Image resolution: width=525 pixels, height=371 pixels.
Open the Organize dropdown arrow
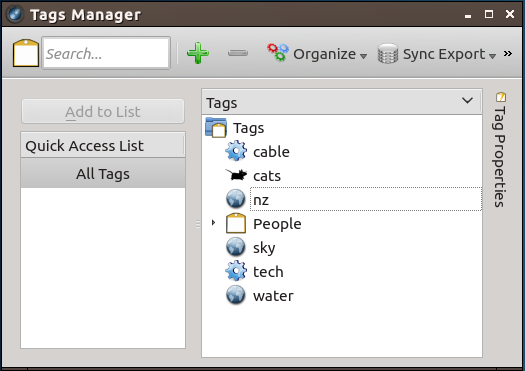coord(363,56)
